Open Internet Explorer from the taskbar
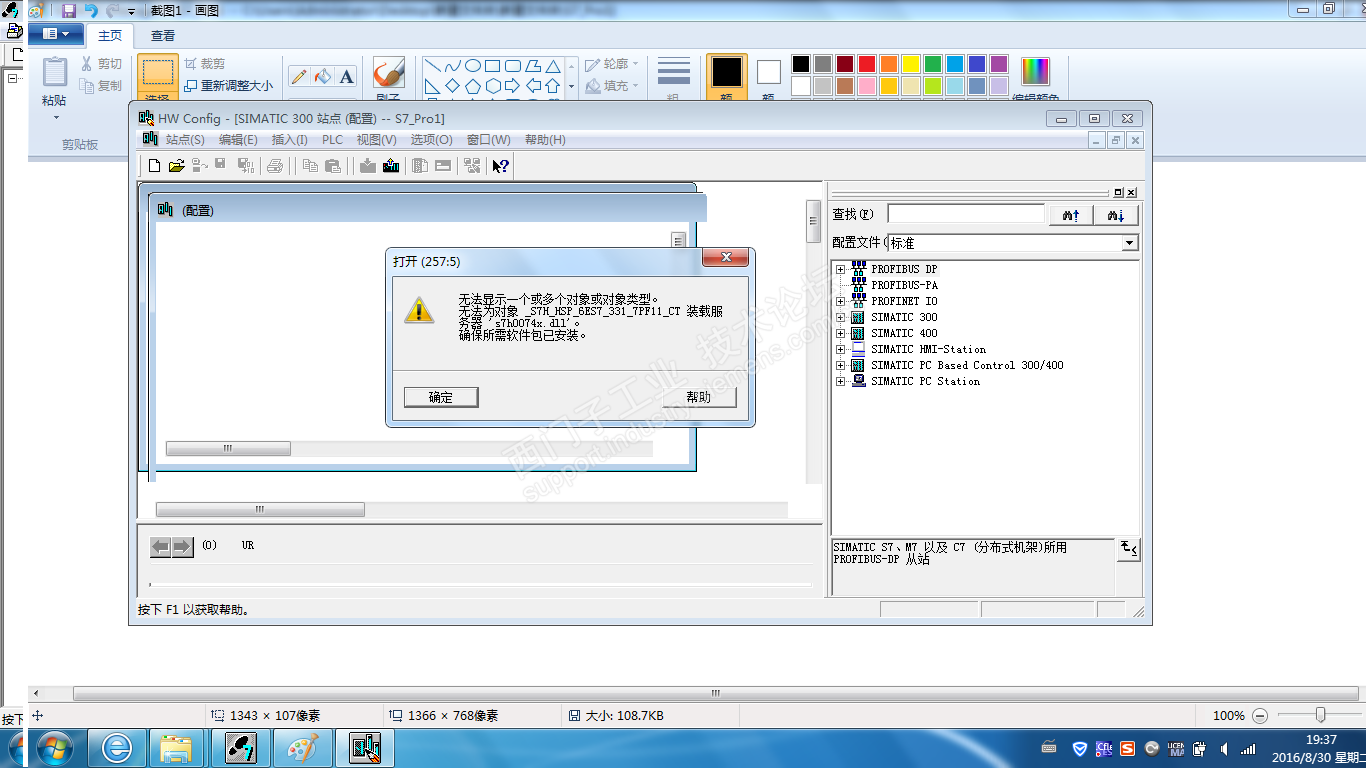The height and width of the screenshot is (768, 1366). (117, 747)
